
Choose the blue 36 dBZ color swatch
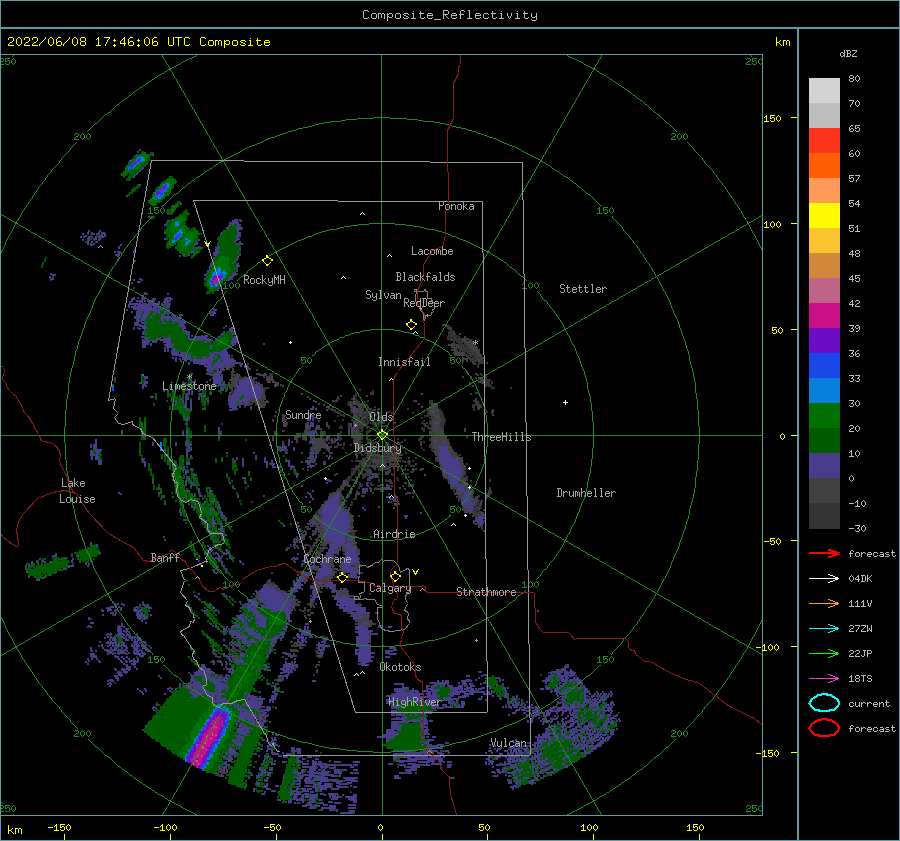824,365
